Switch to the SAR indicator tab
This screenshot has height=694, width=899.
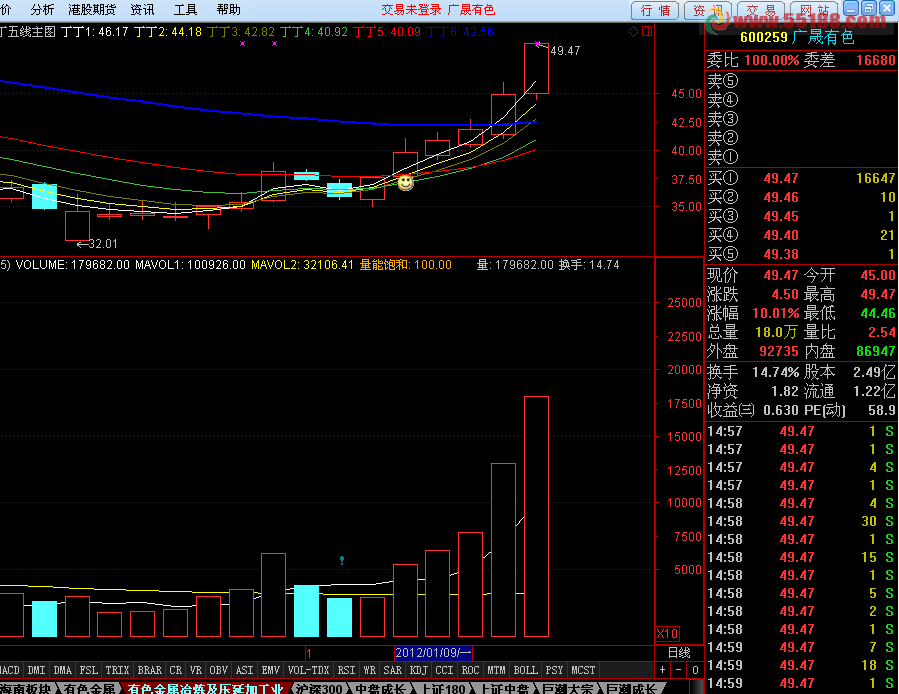393,670
